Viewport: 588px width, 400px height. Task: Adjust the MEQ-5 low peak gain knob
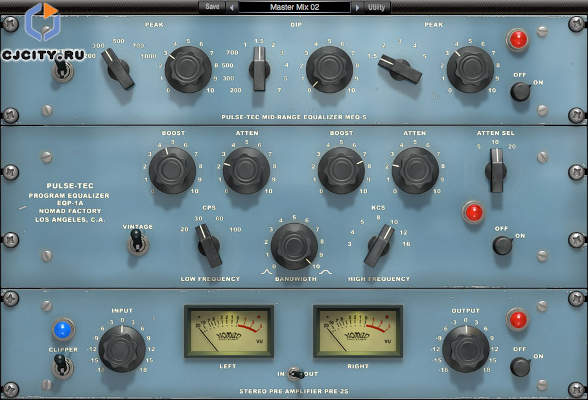tap(188, 69)
